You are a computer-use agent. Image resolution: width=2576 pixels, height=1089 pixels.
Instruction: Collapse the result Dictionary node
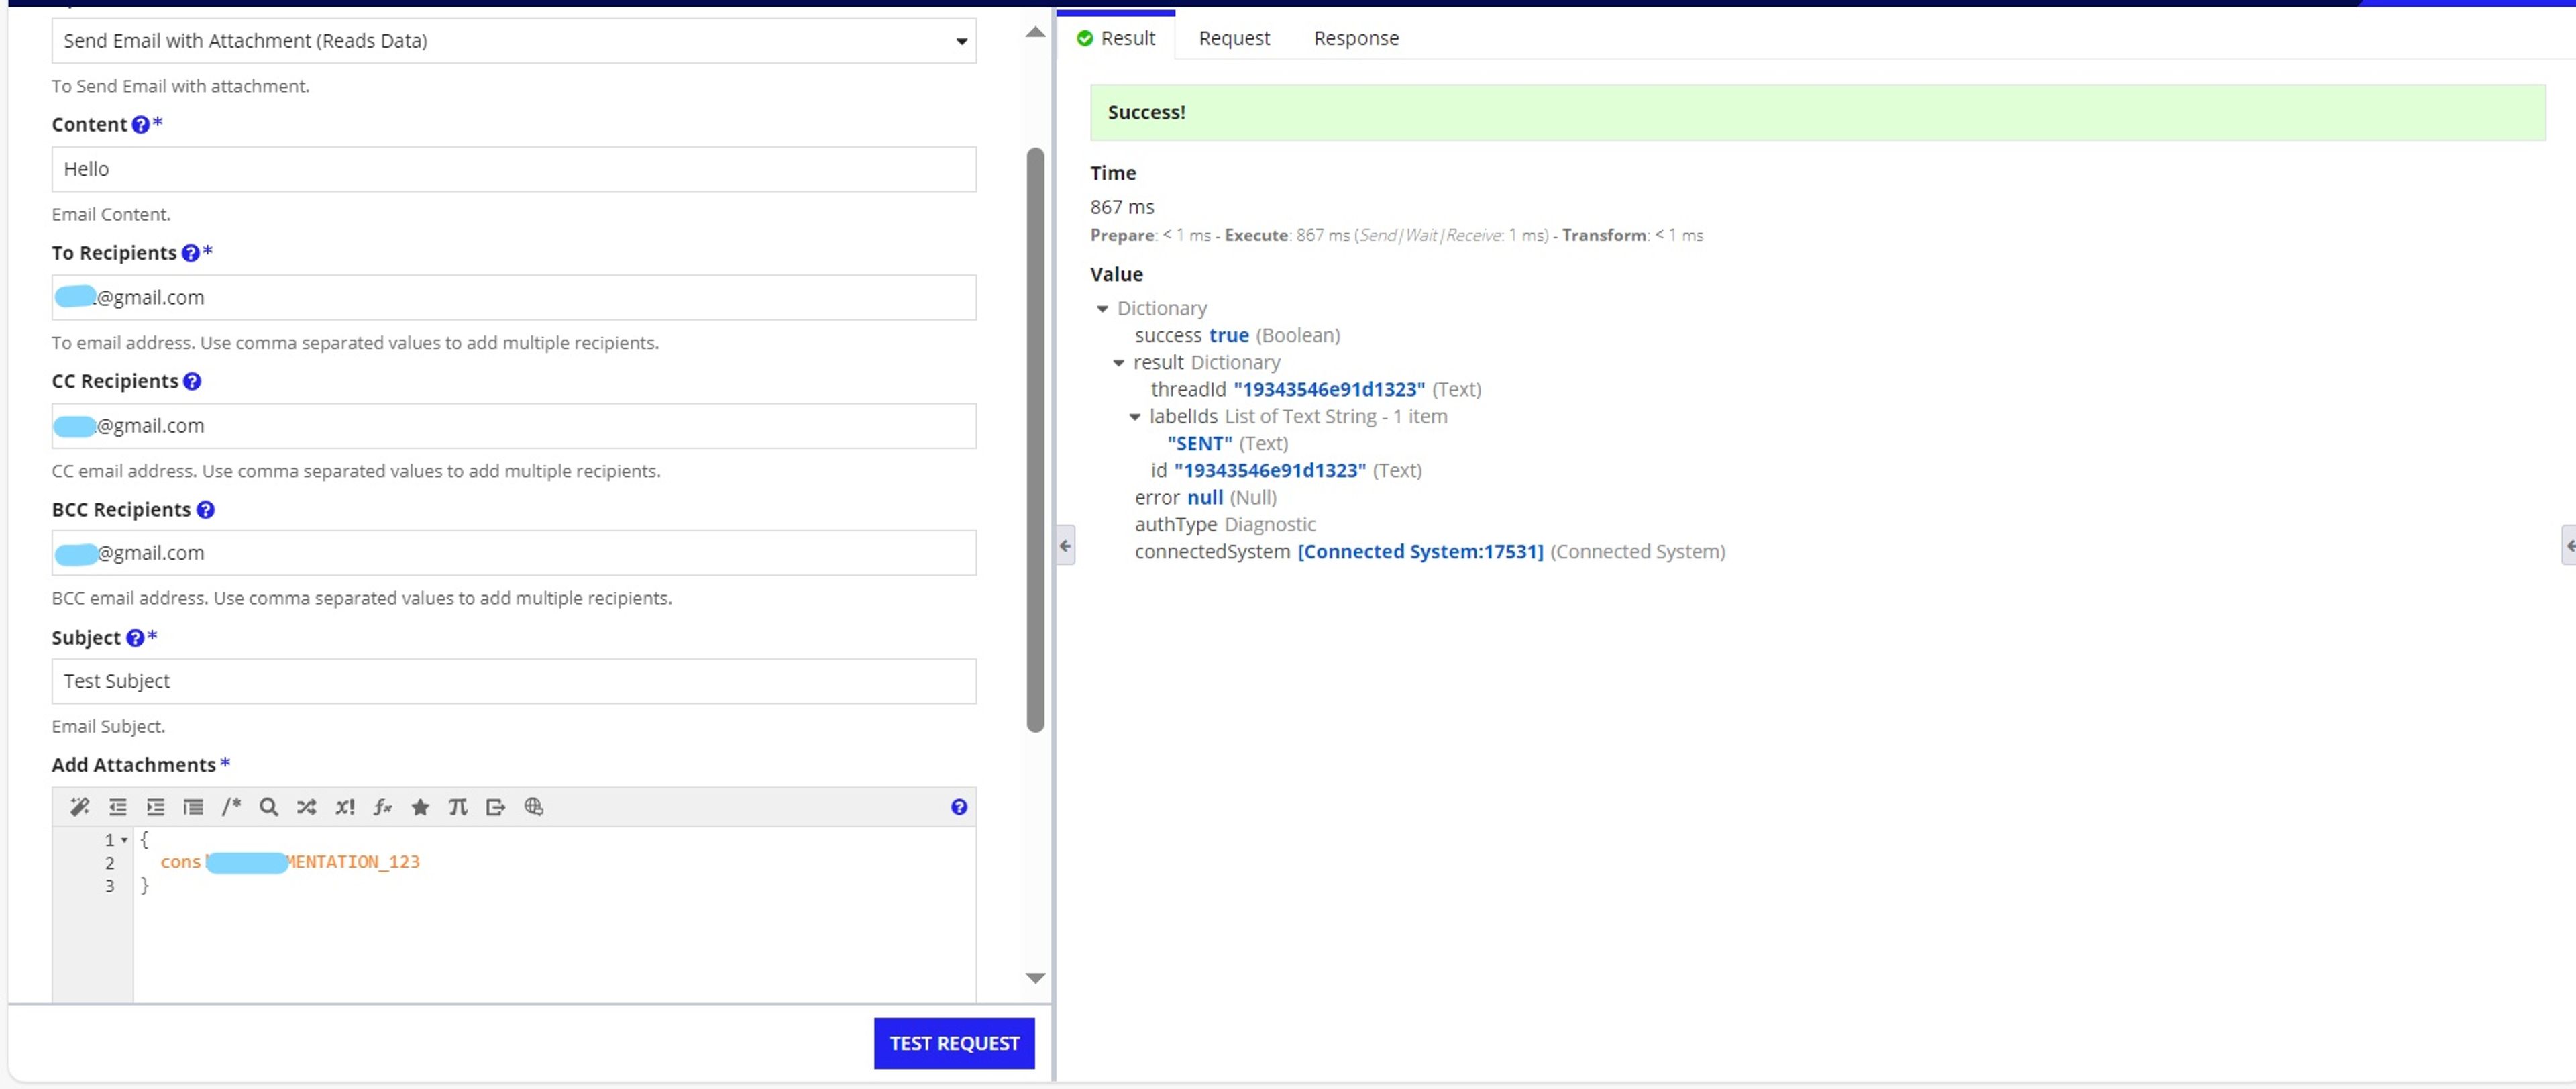click(1119, 363)
